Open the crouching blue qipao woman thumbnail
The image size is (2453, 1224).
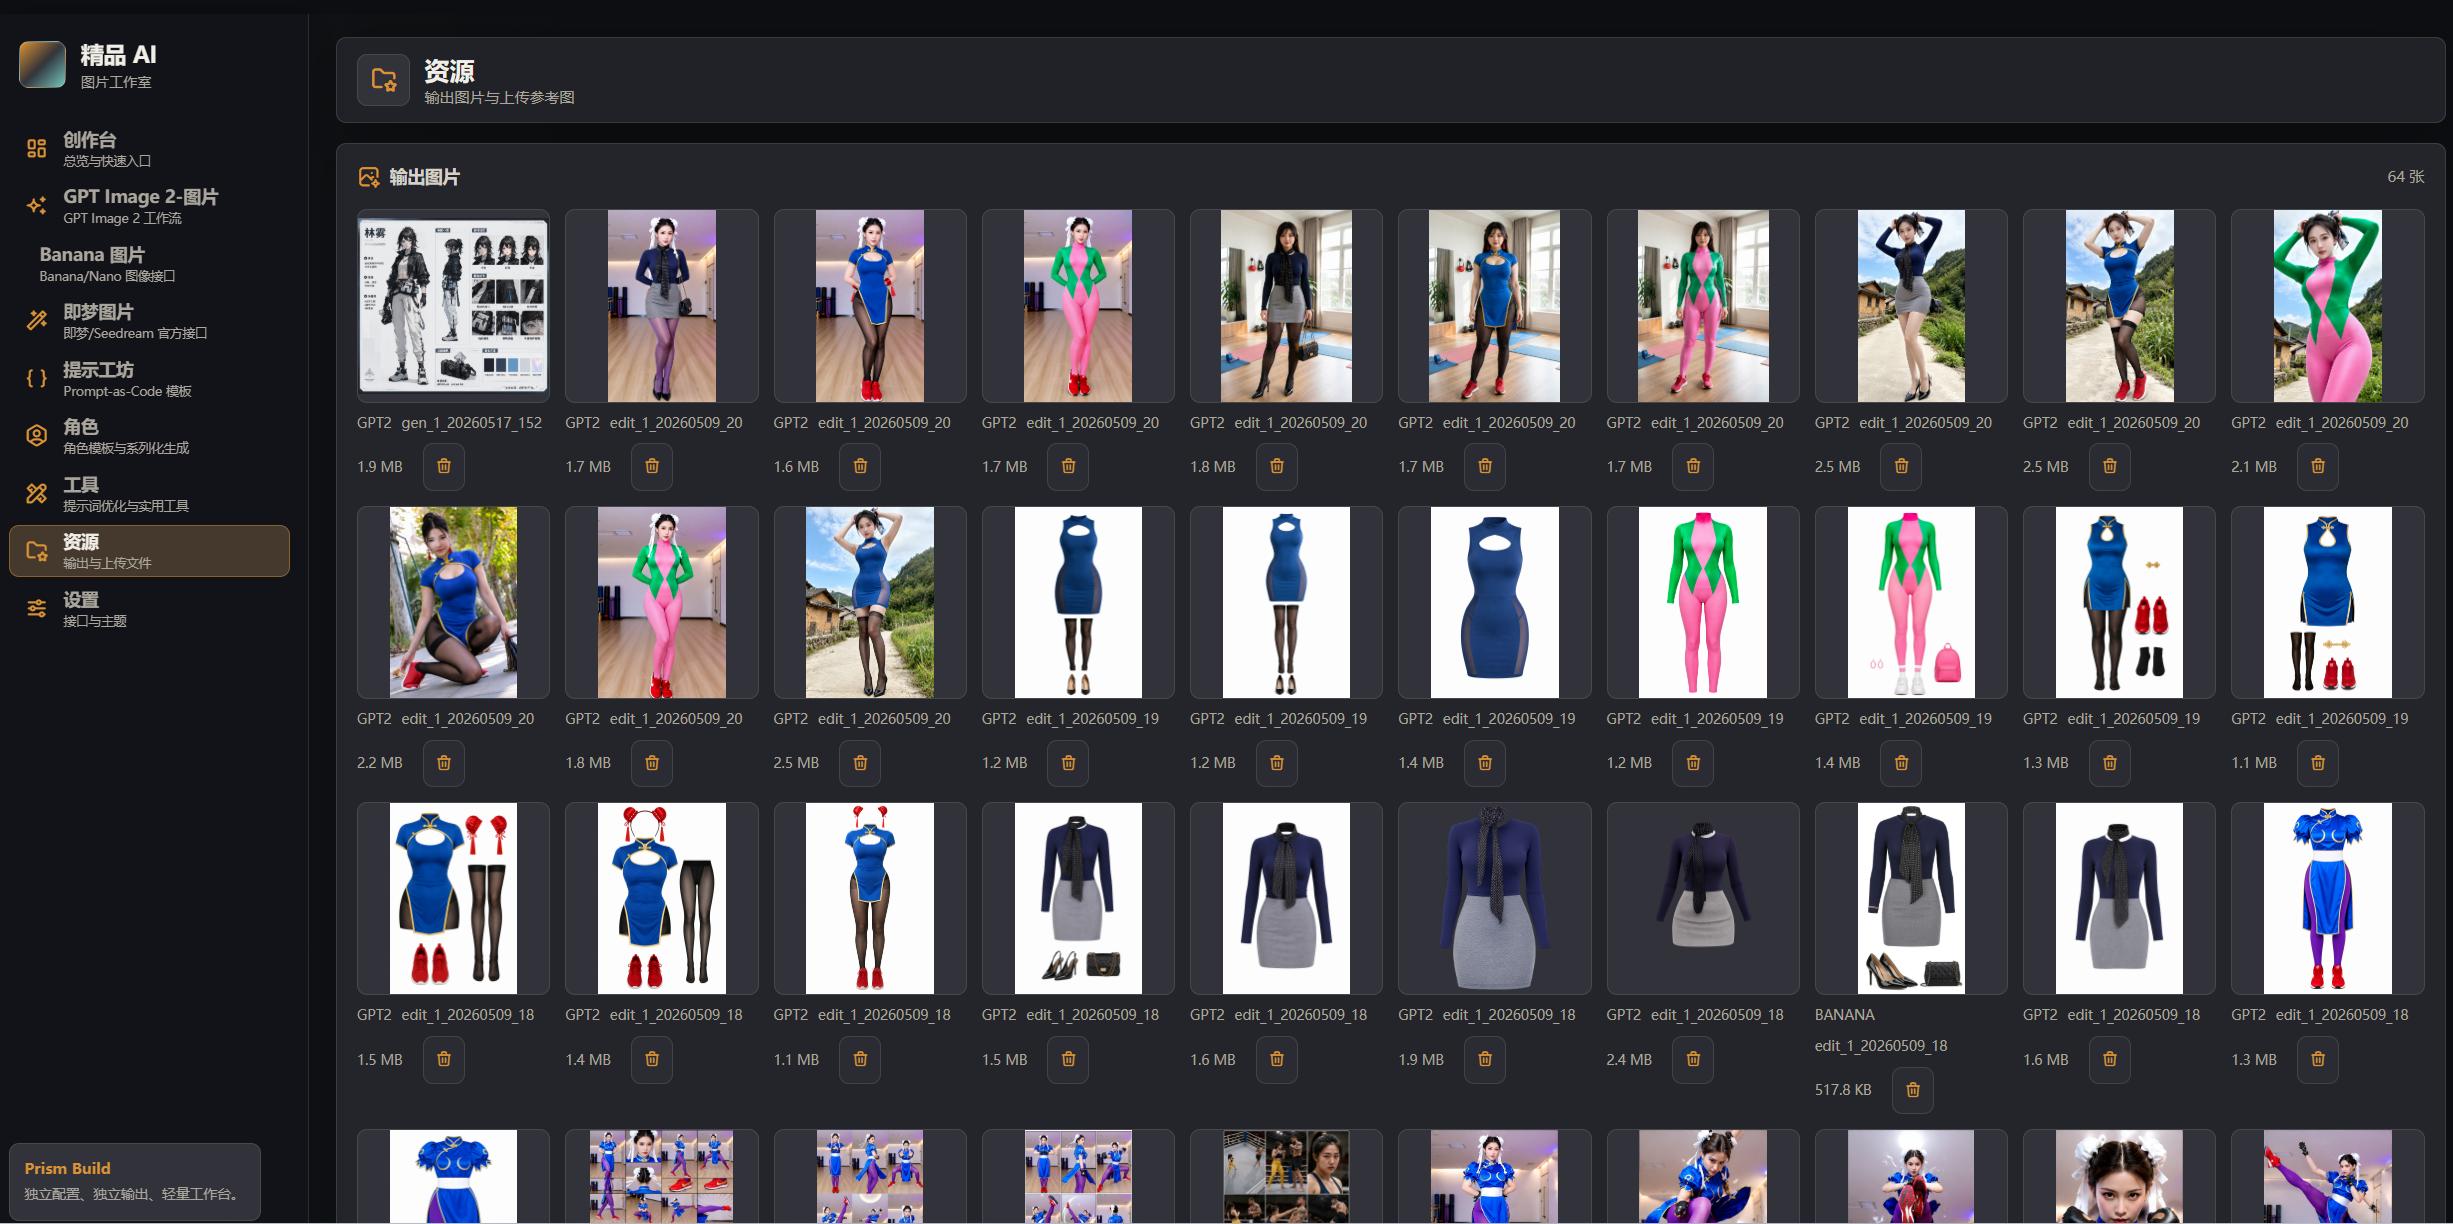click(453, 602)
